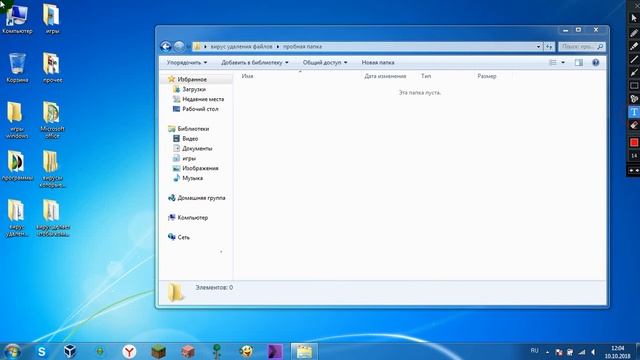The width and height of the screenshot is (640, 360).
Task: Go back with the Explorer back arrow
Action: click(x=165, y=47)
